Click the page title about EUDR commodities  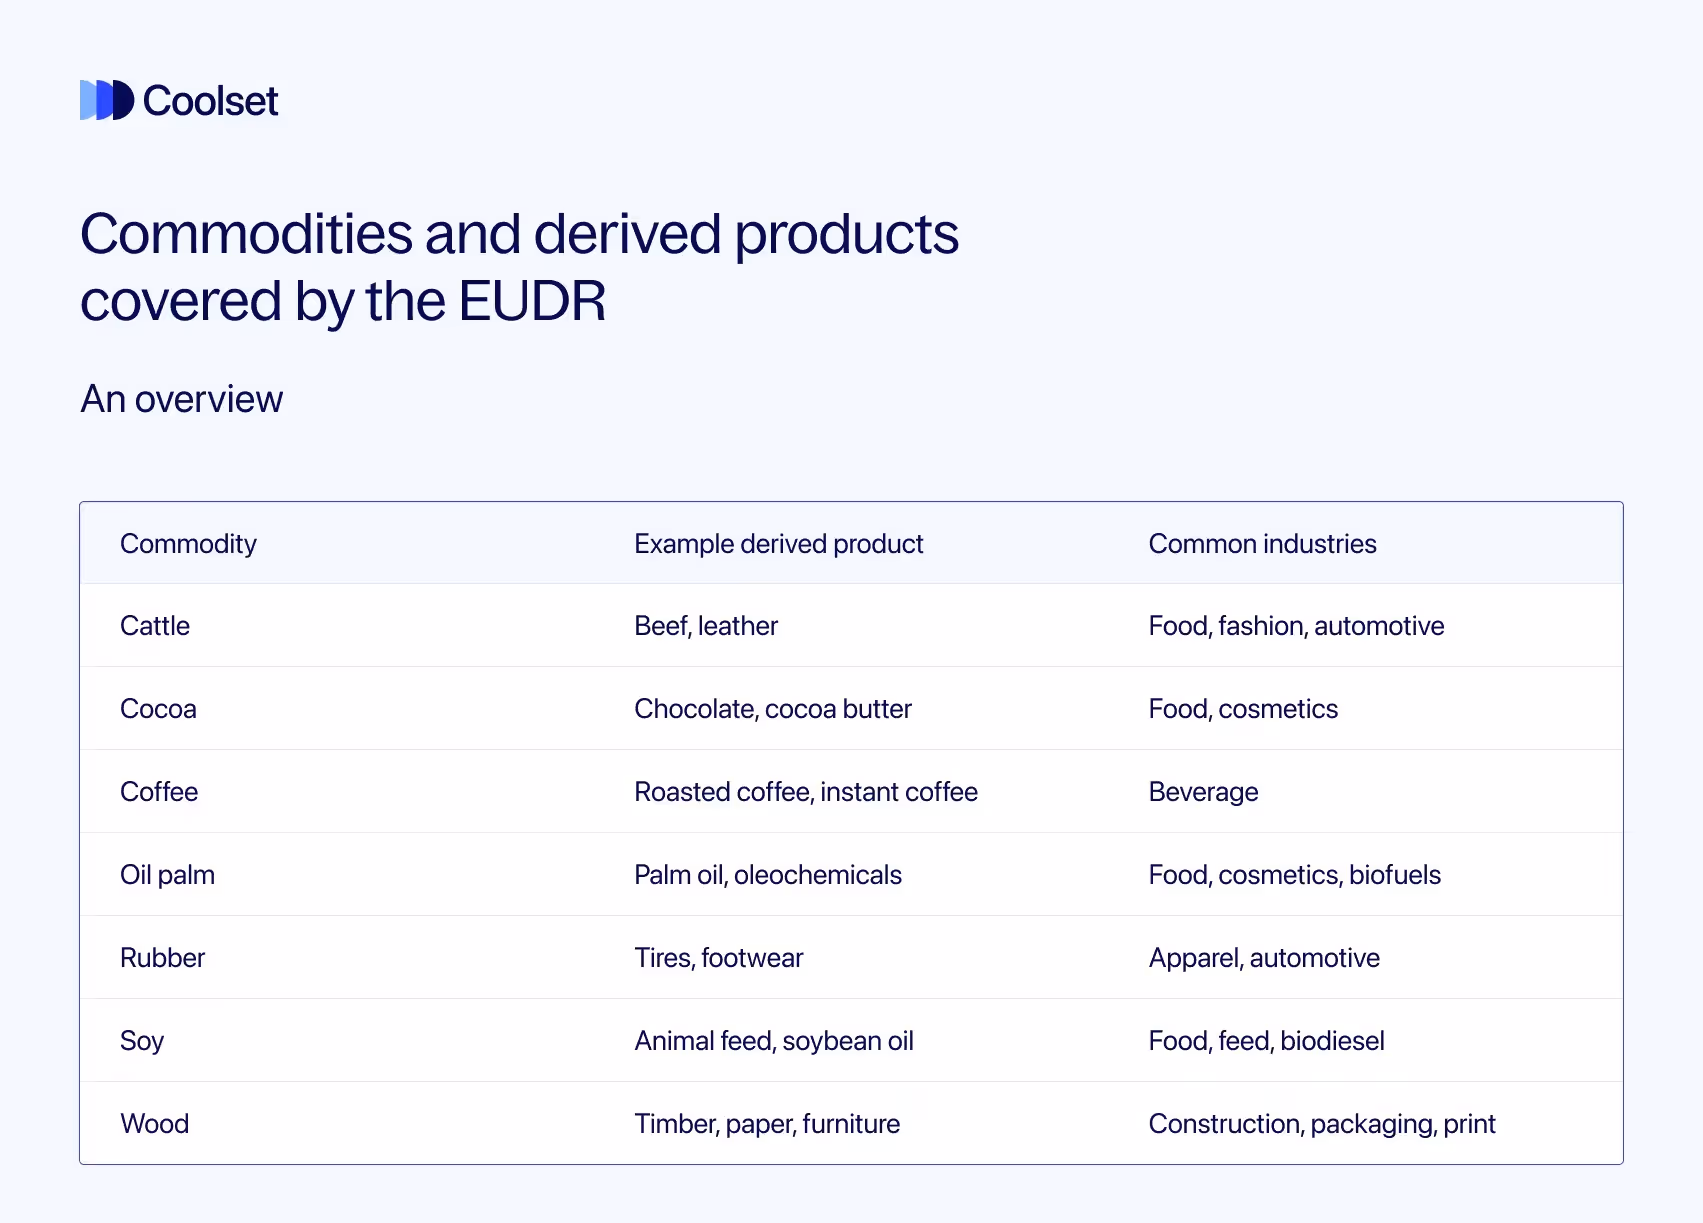point(519,267)
